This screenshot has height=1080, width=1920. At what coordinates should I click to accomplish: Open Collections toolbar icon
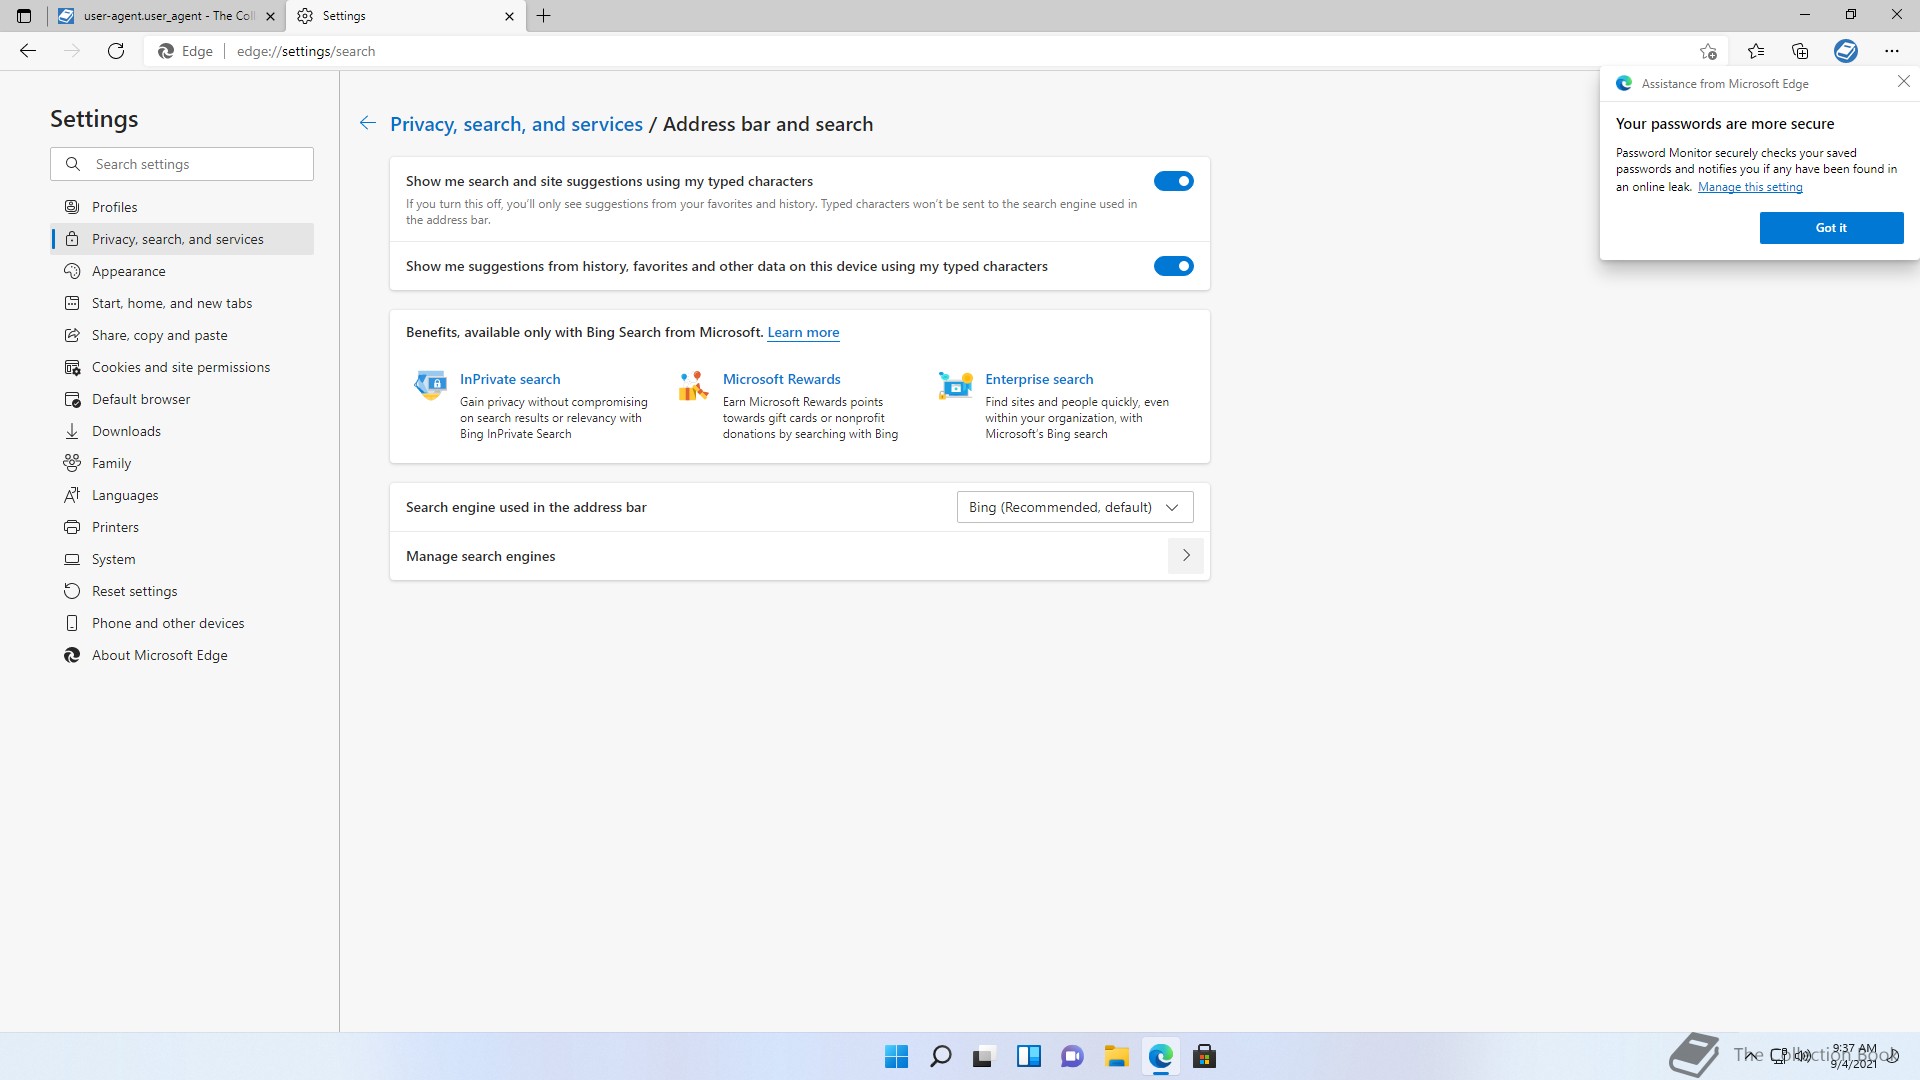point(1800,51)
